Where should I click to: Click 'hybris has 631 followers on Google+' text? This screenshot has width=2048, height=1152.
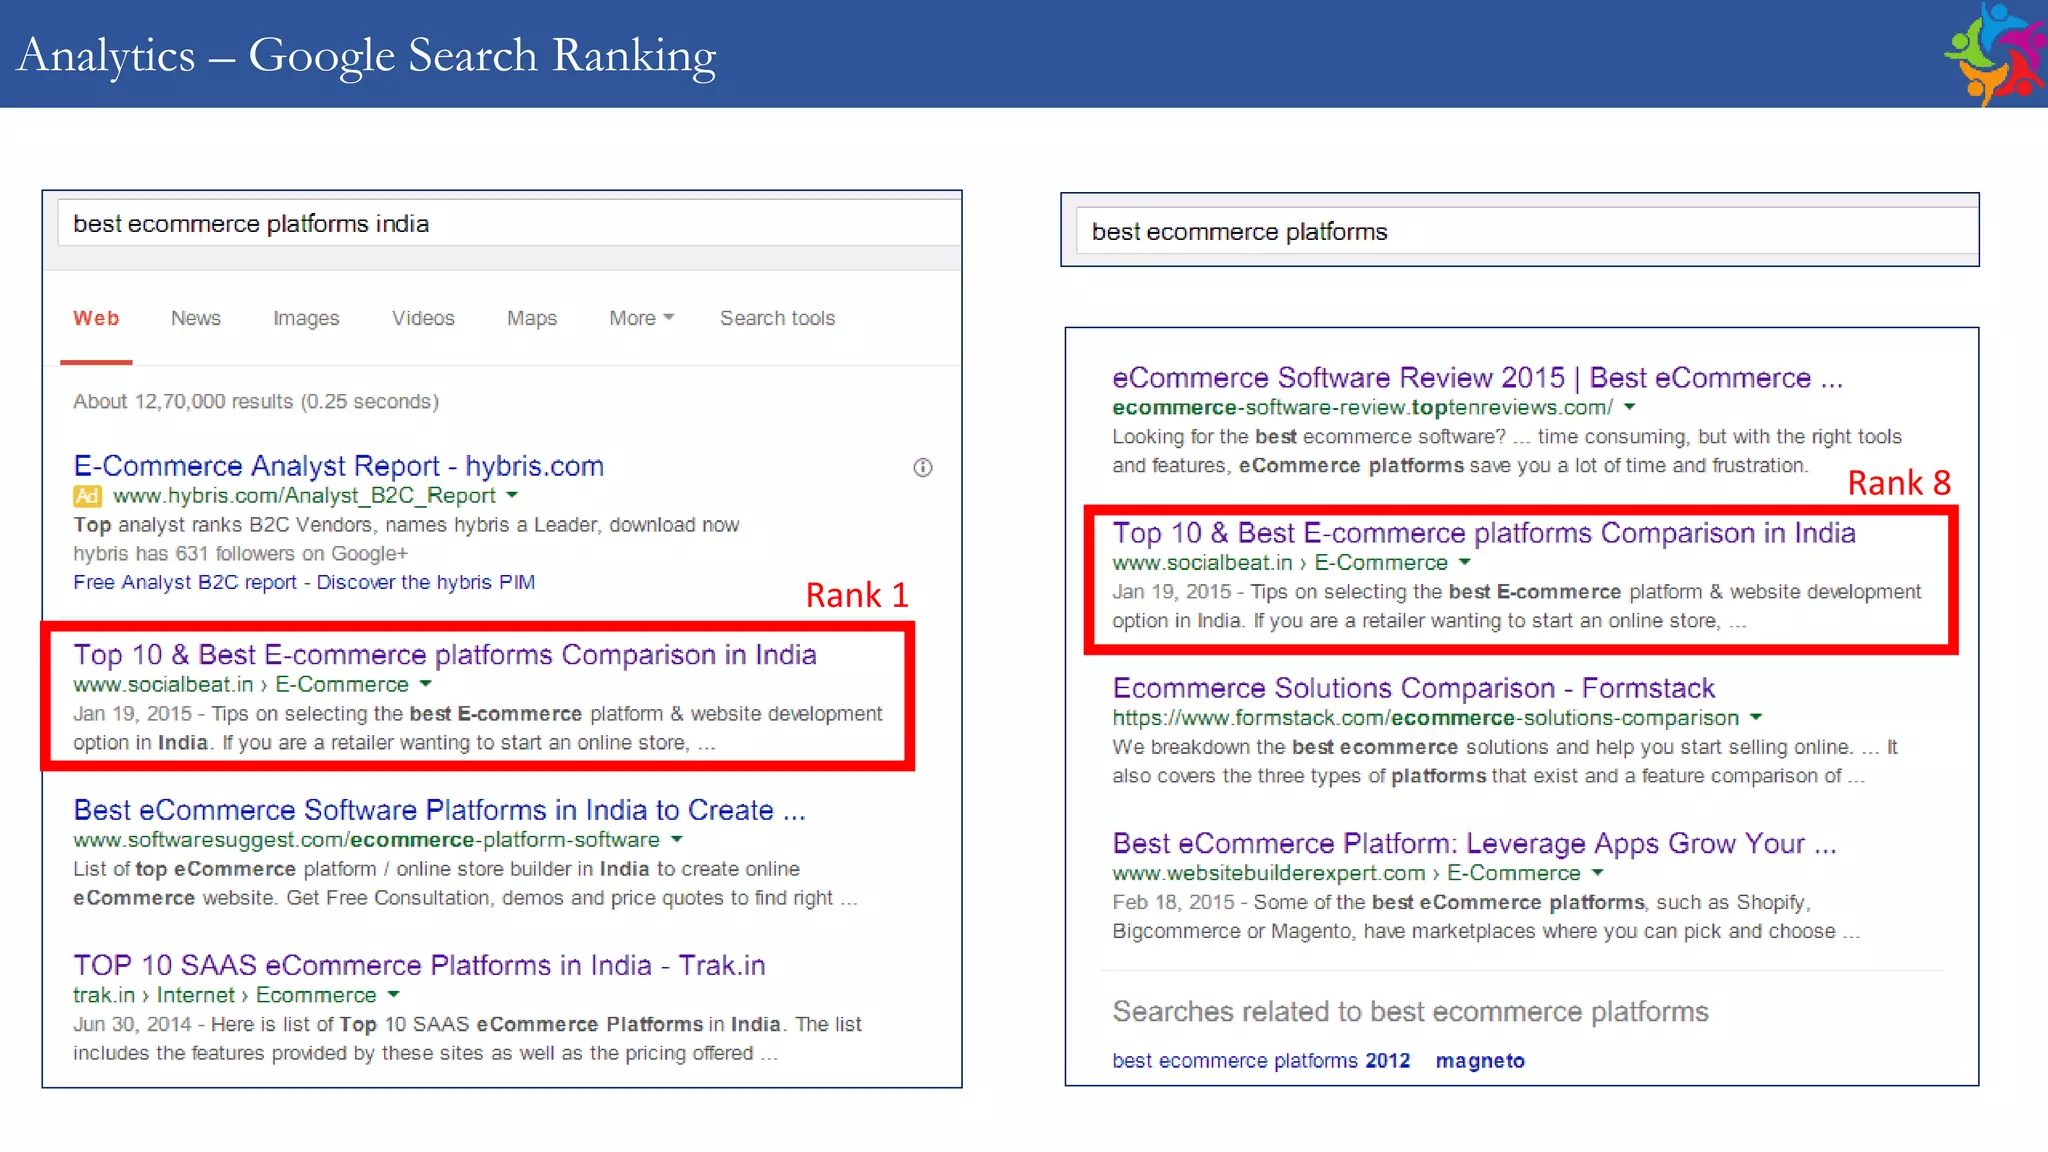tap(240, 553)
